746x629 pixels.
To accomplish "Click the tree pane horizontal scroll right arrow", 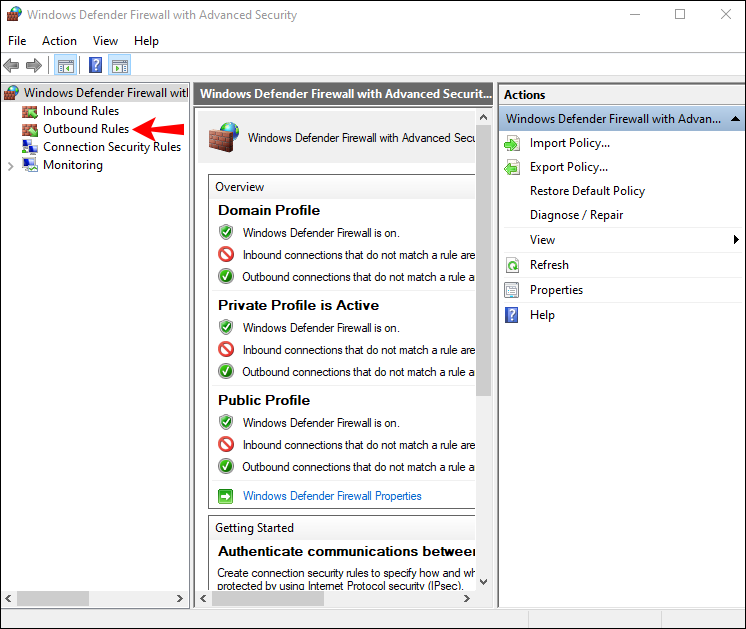I will pos(180,599).
